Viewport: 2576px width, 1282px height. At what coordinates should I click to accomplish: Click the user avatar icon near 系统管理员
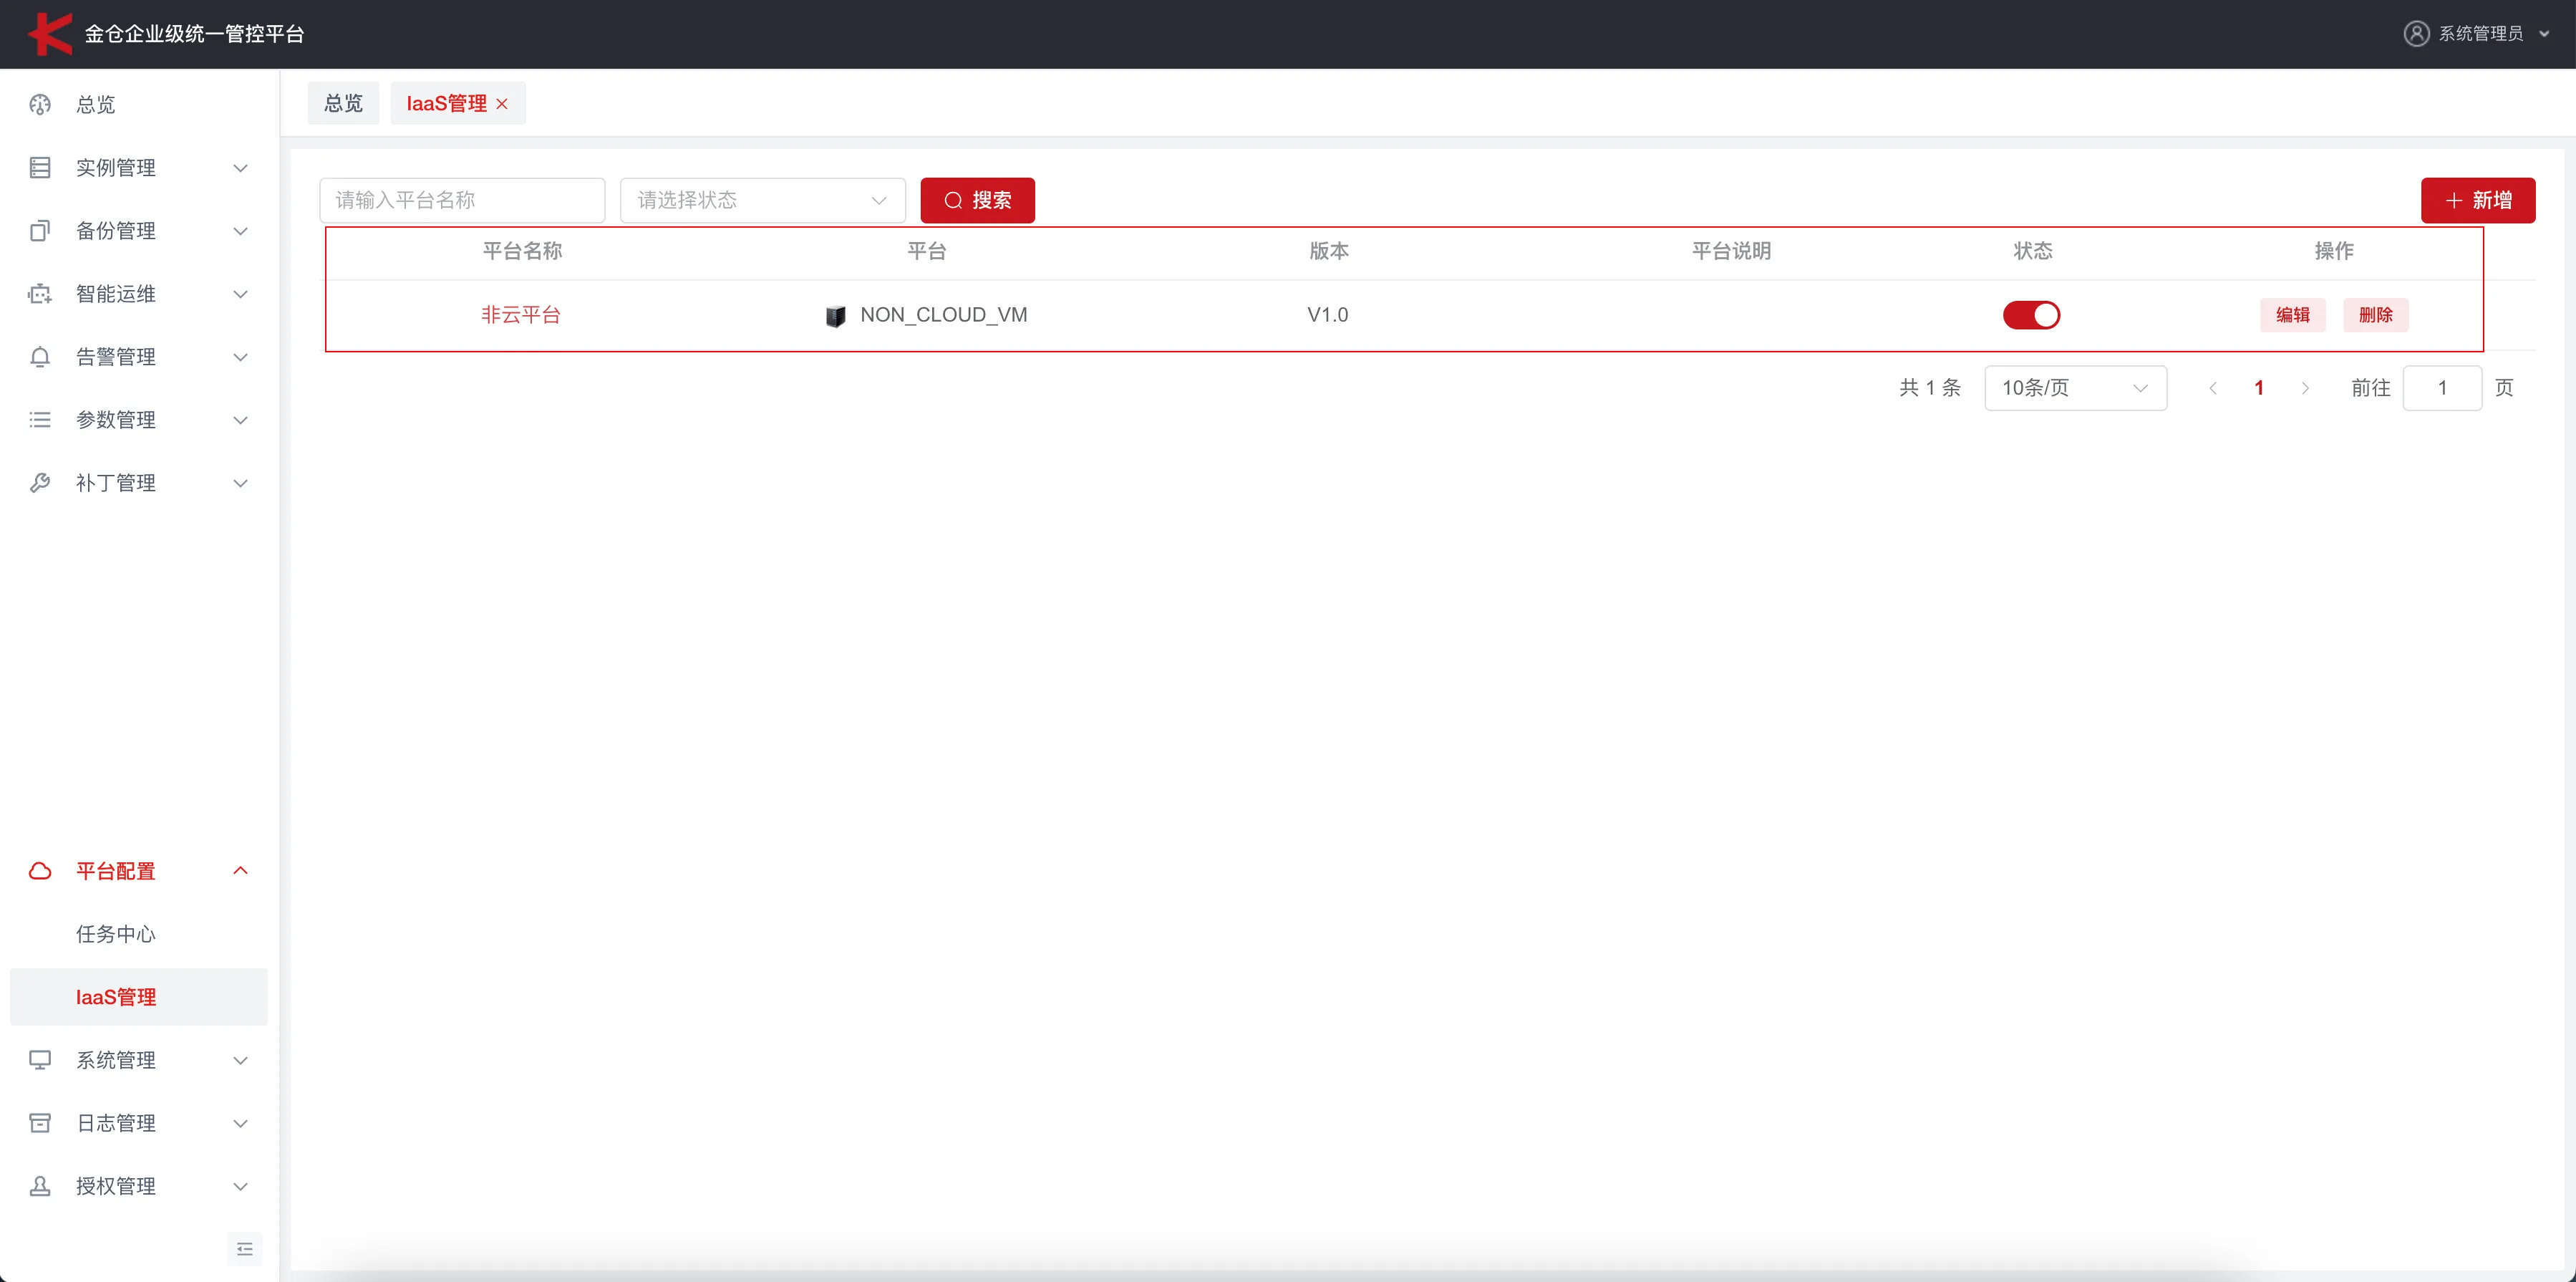point(2417,33)
